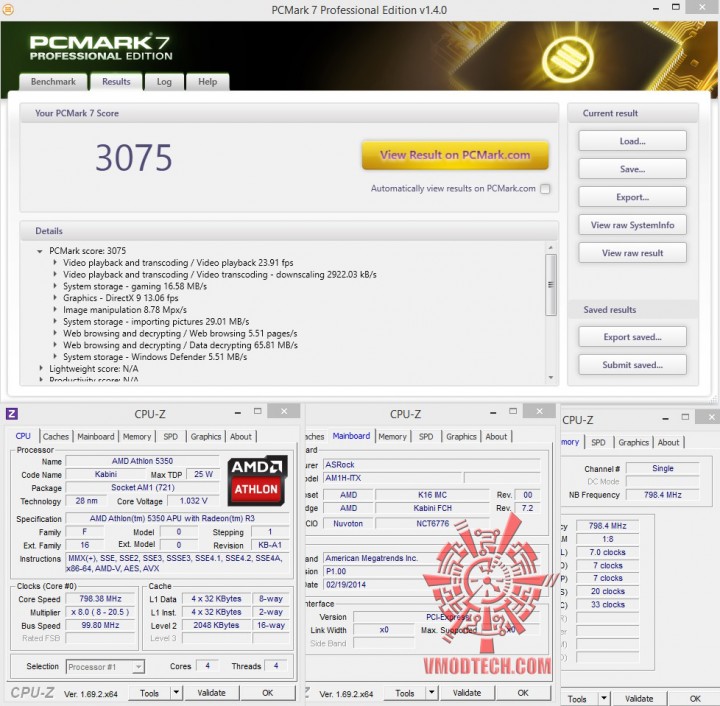
Task: Select Graphics tab in first CPU-Z window
Action: 206,437
